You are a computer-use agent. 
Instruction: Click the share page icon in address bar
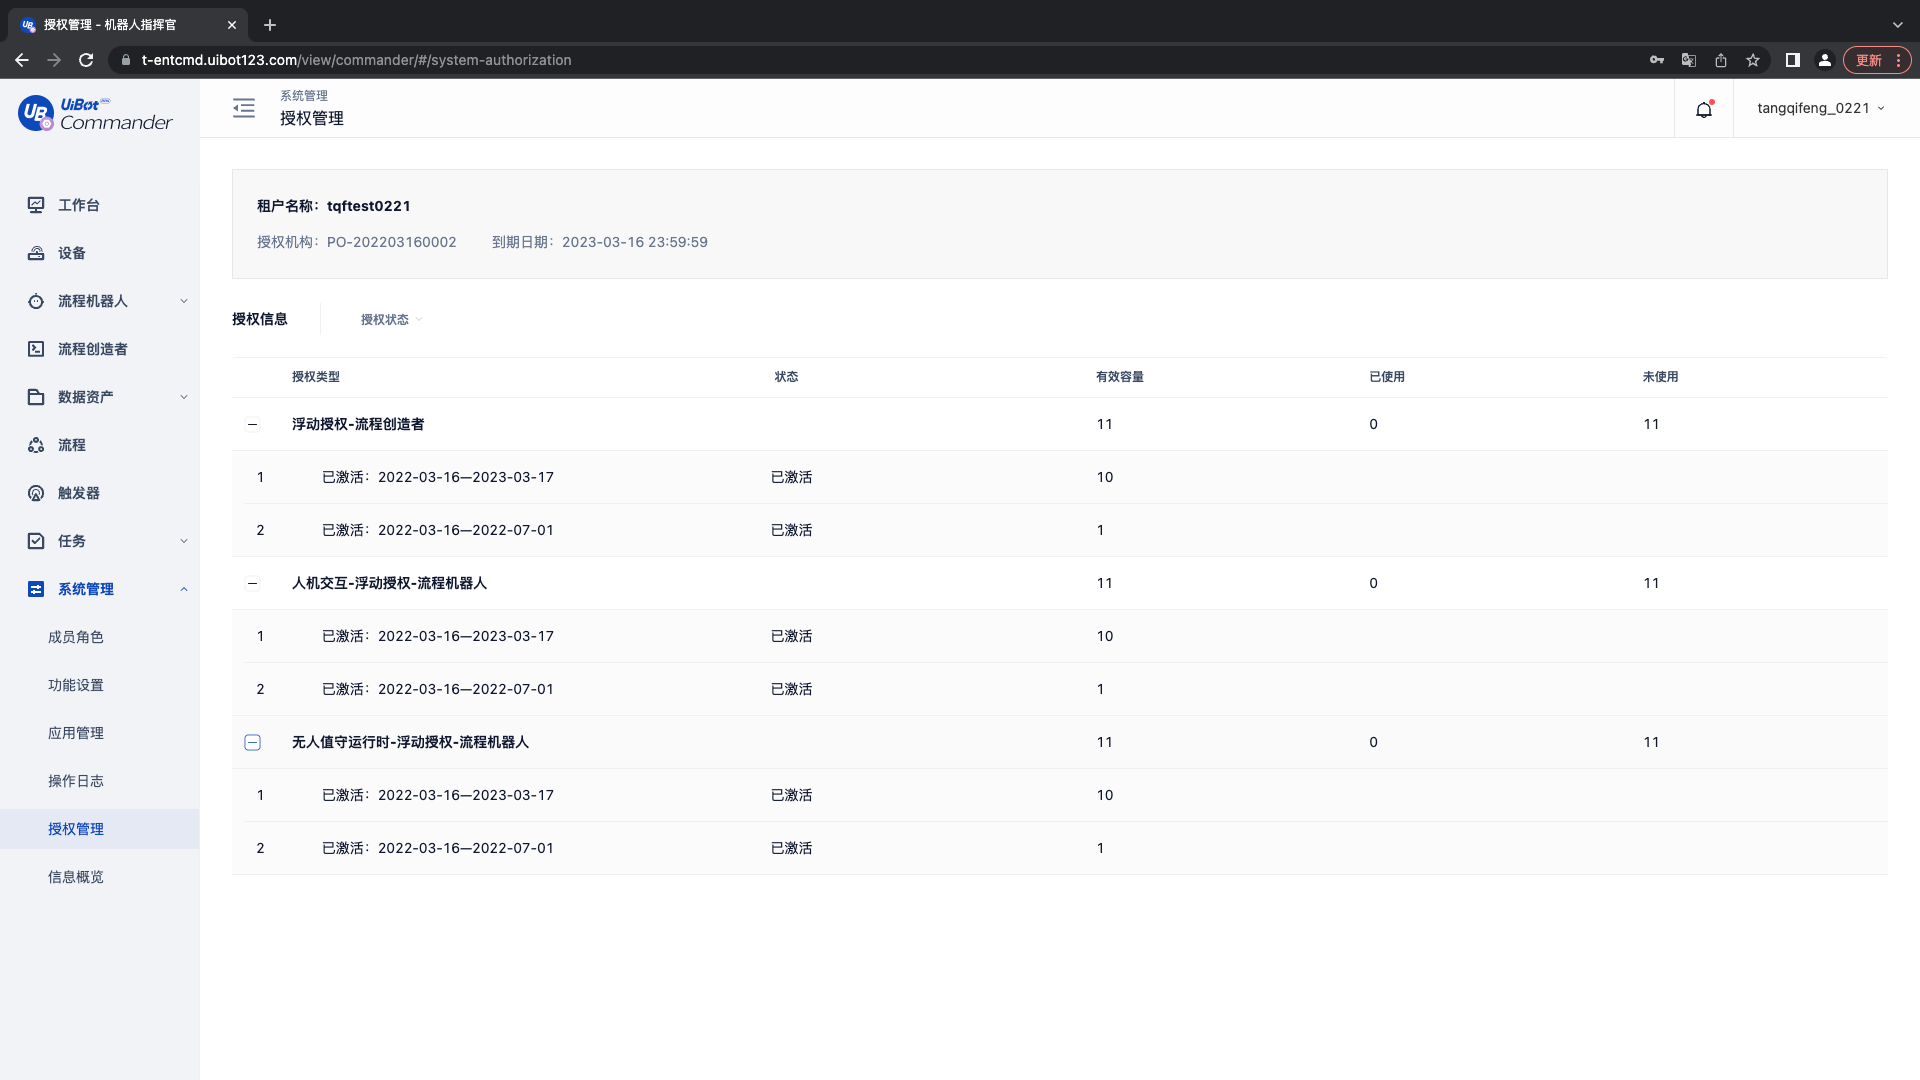click(x=1721, y=60)
